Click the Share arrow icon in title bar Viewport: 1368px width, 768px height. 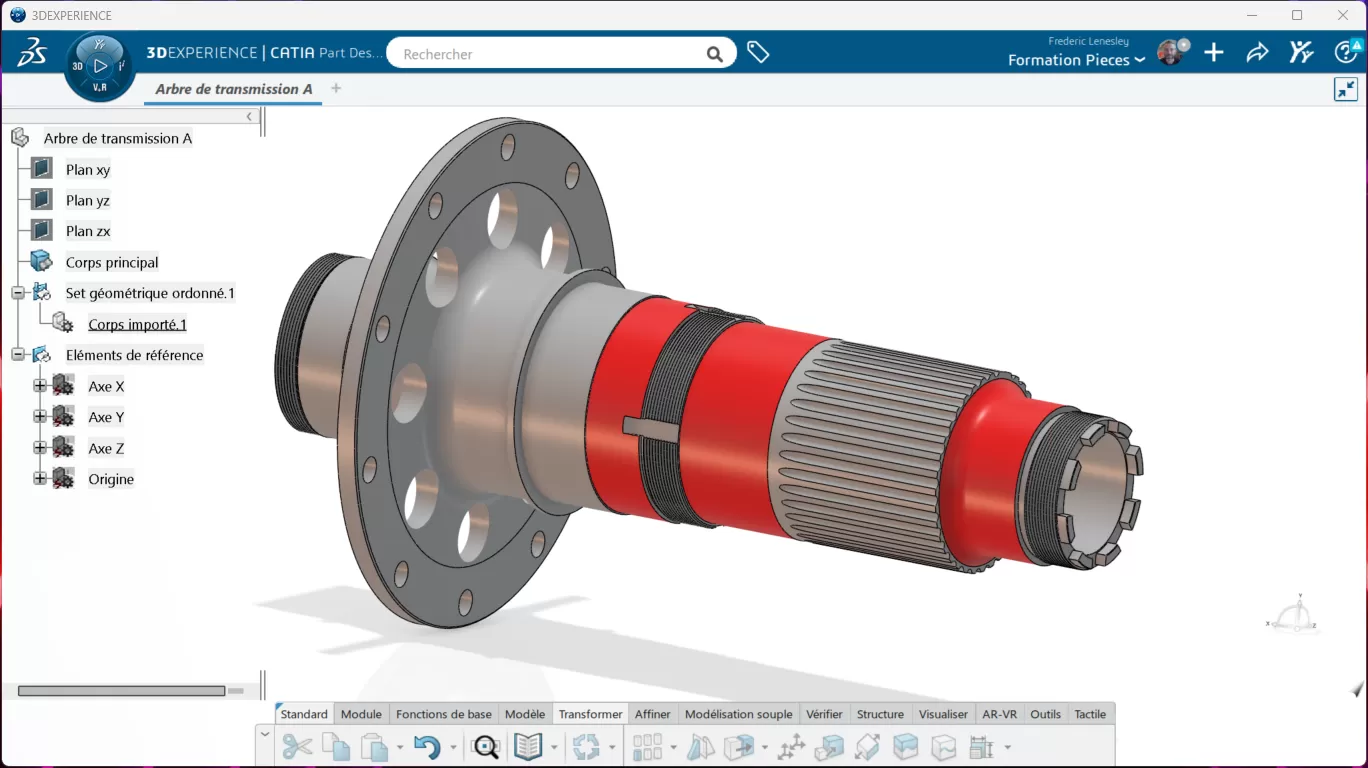(x=1257, y=52)
